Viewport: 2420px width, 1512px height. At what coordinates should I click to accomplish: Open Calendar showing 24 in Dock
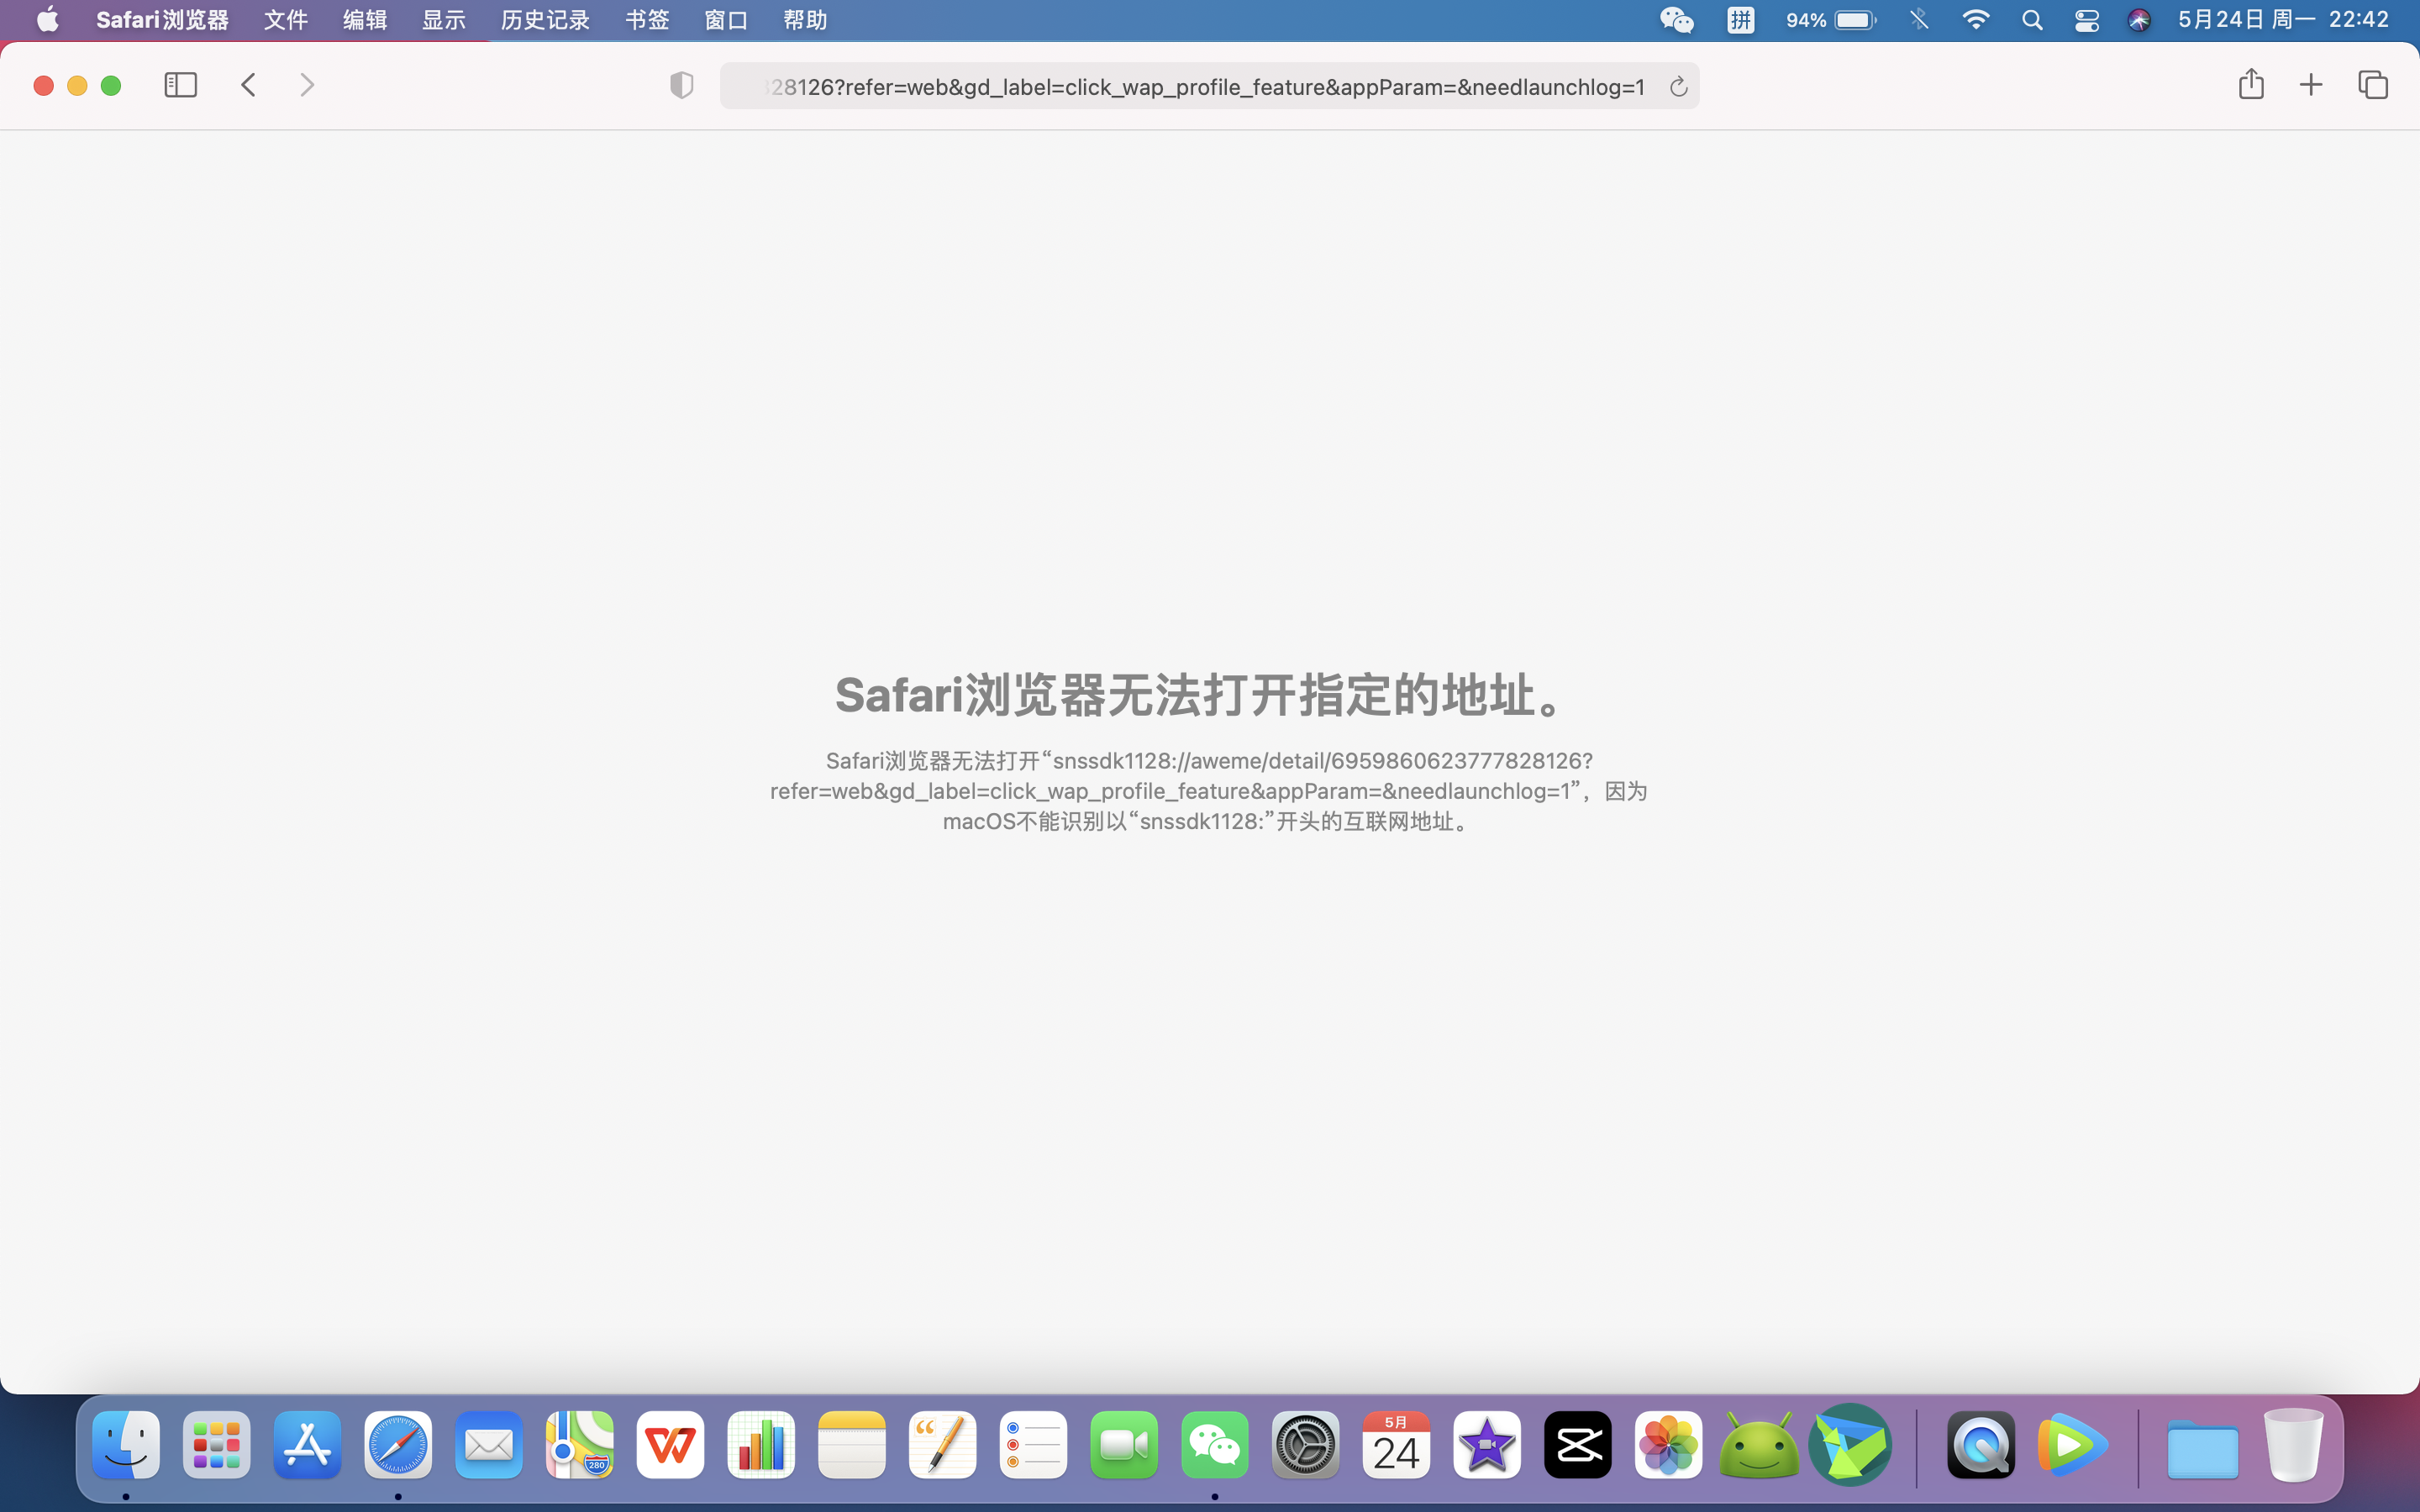tap(1397, 1445)
